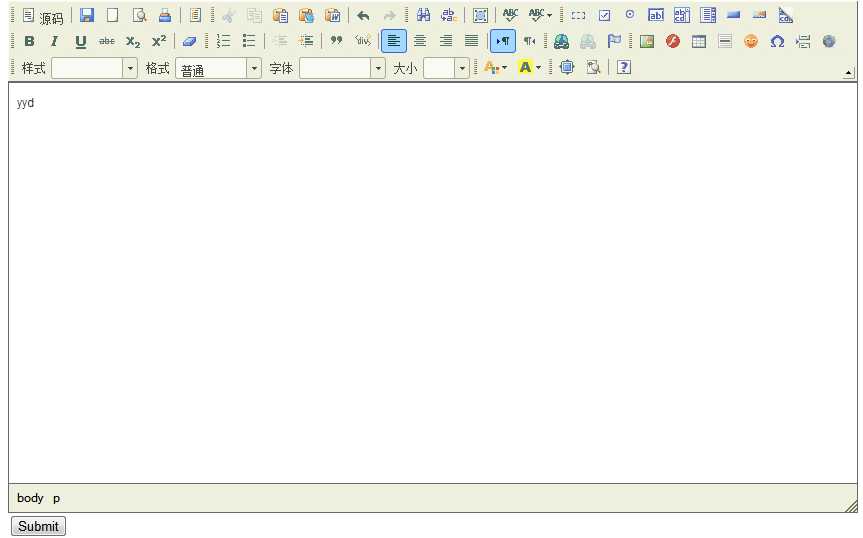Open the 字体 font dropdown

point(342,68)
